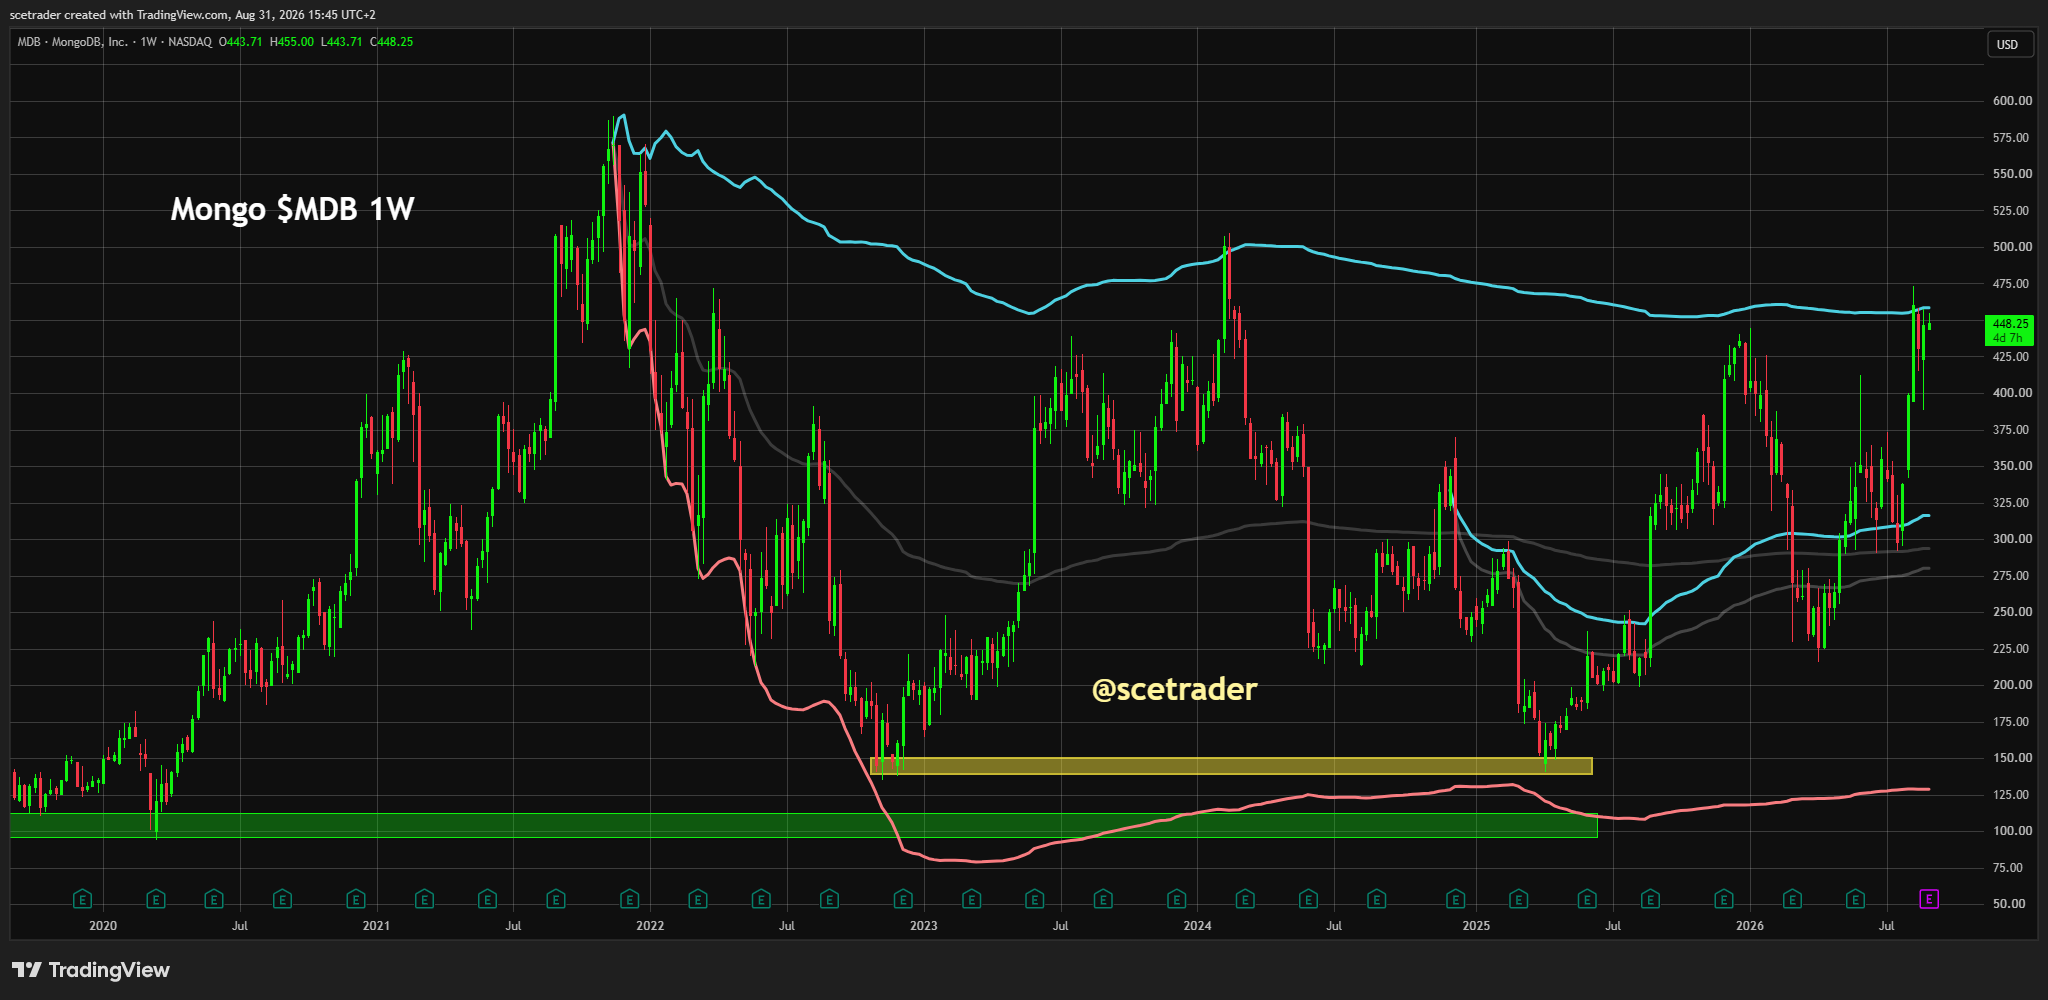Click the NASDAQ exchange label
This screenshot has width=2048, height=1000.
[190, 42]
